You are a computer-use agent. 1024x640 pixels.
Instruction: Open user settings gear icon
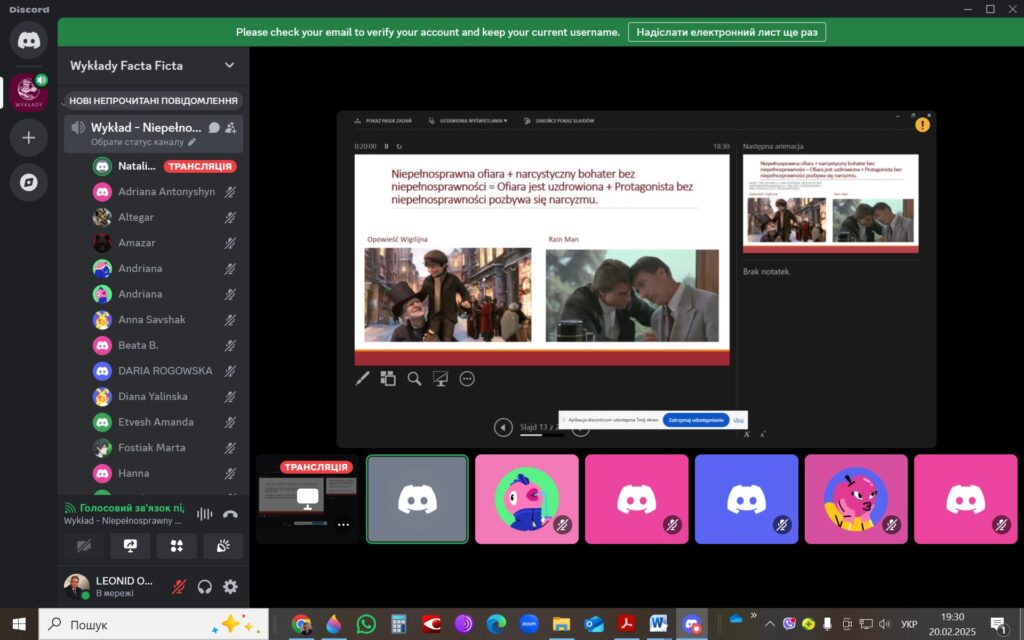230,587
